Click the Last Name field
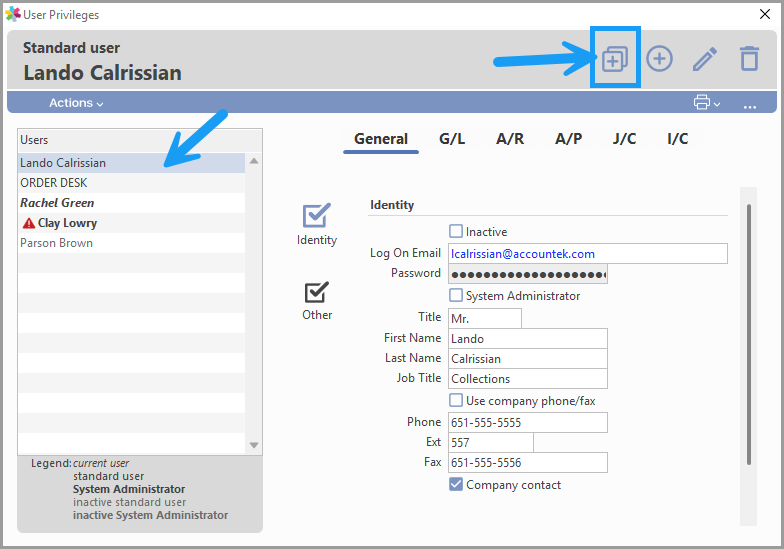The height and width of the screenshot is (549, 784). click(528, 358)
